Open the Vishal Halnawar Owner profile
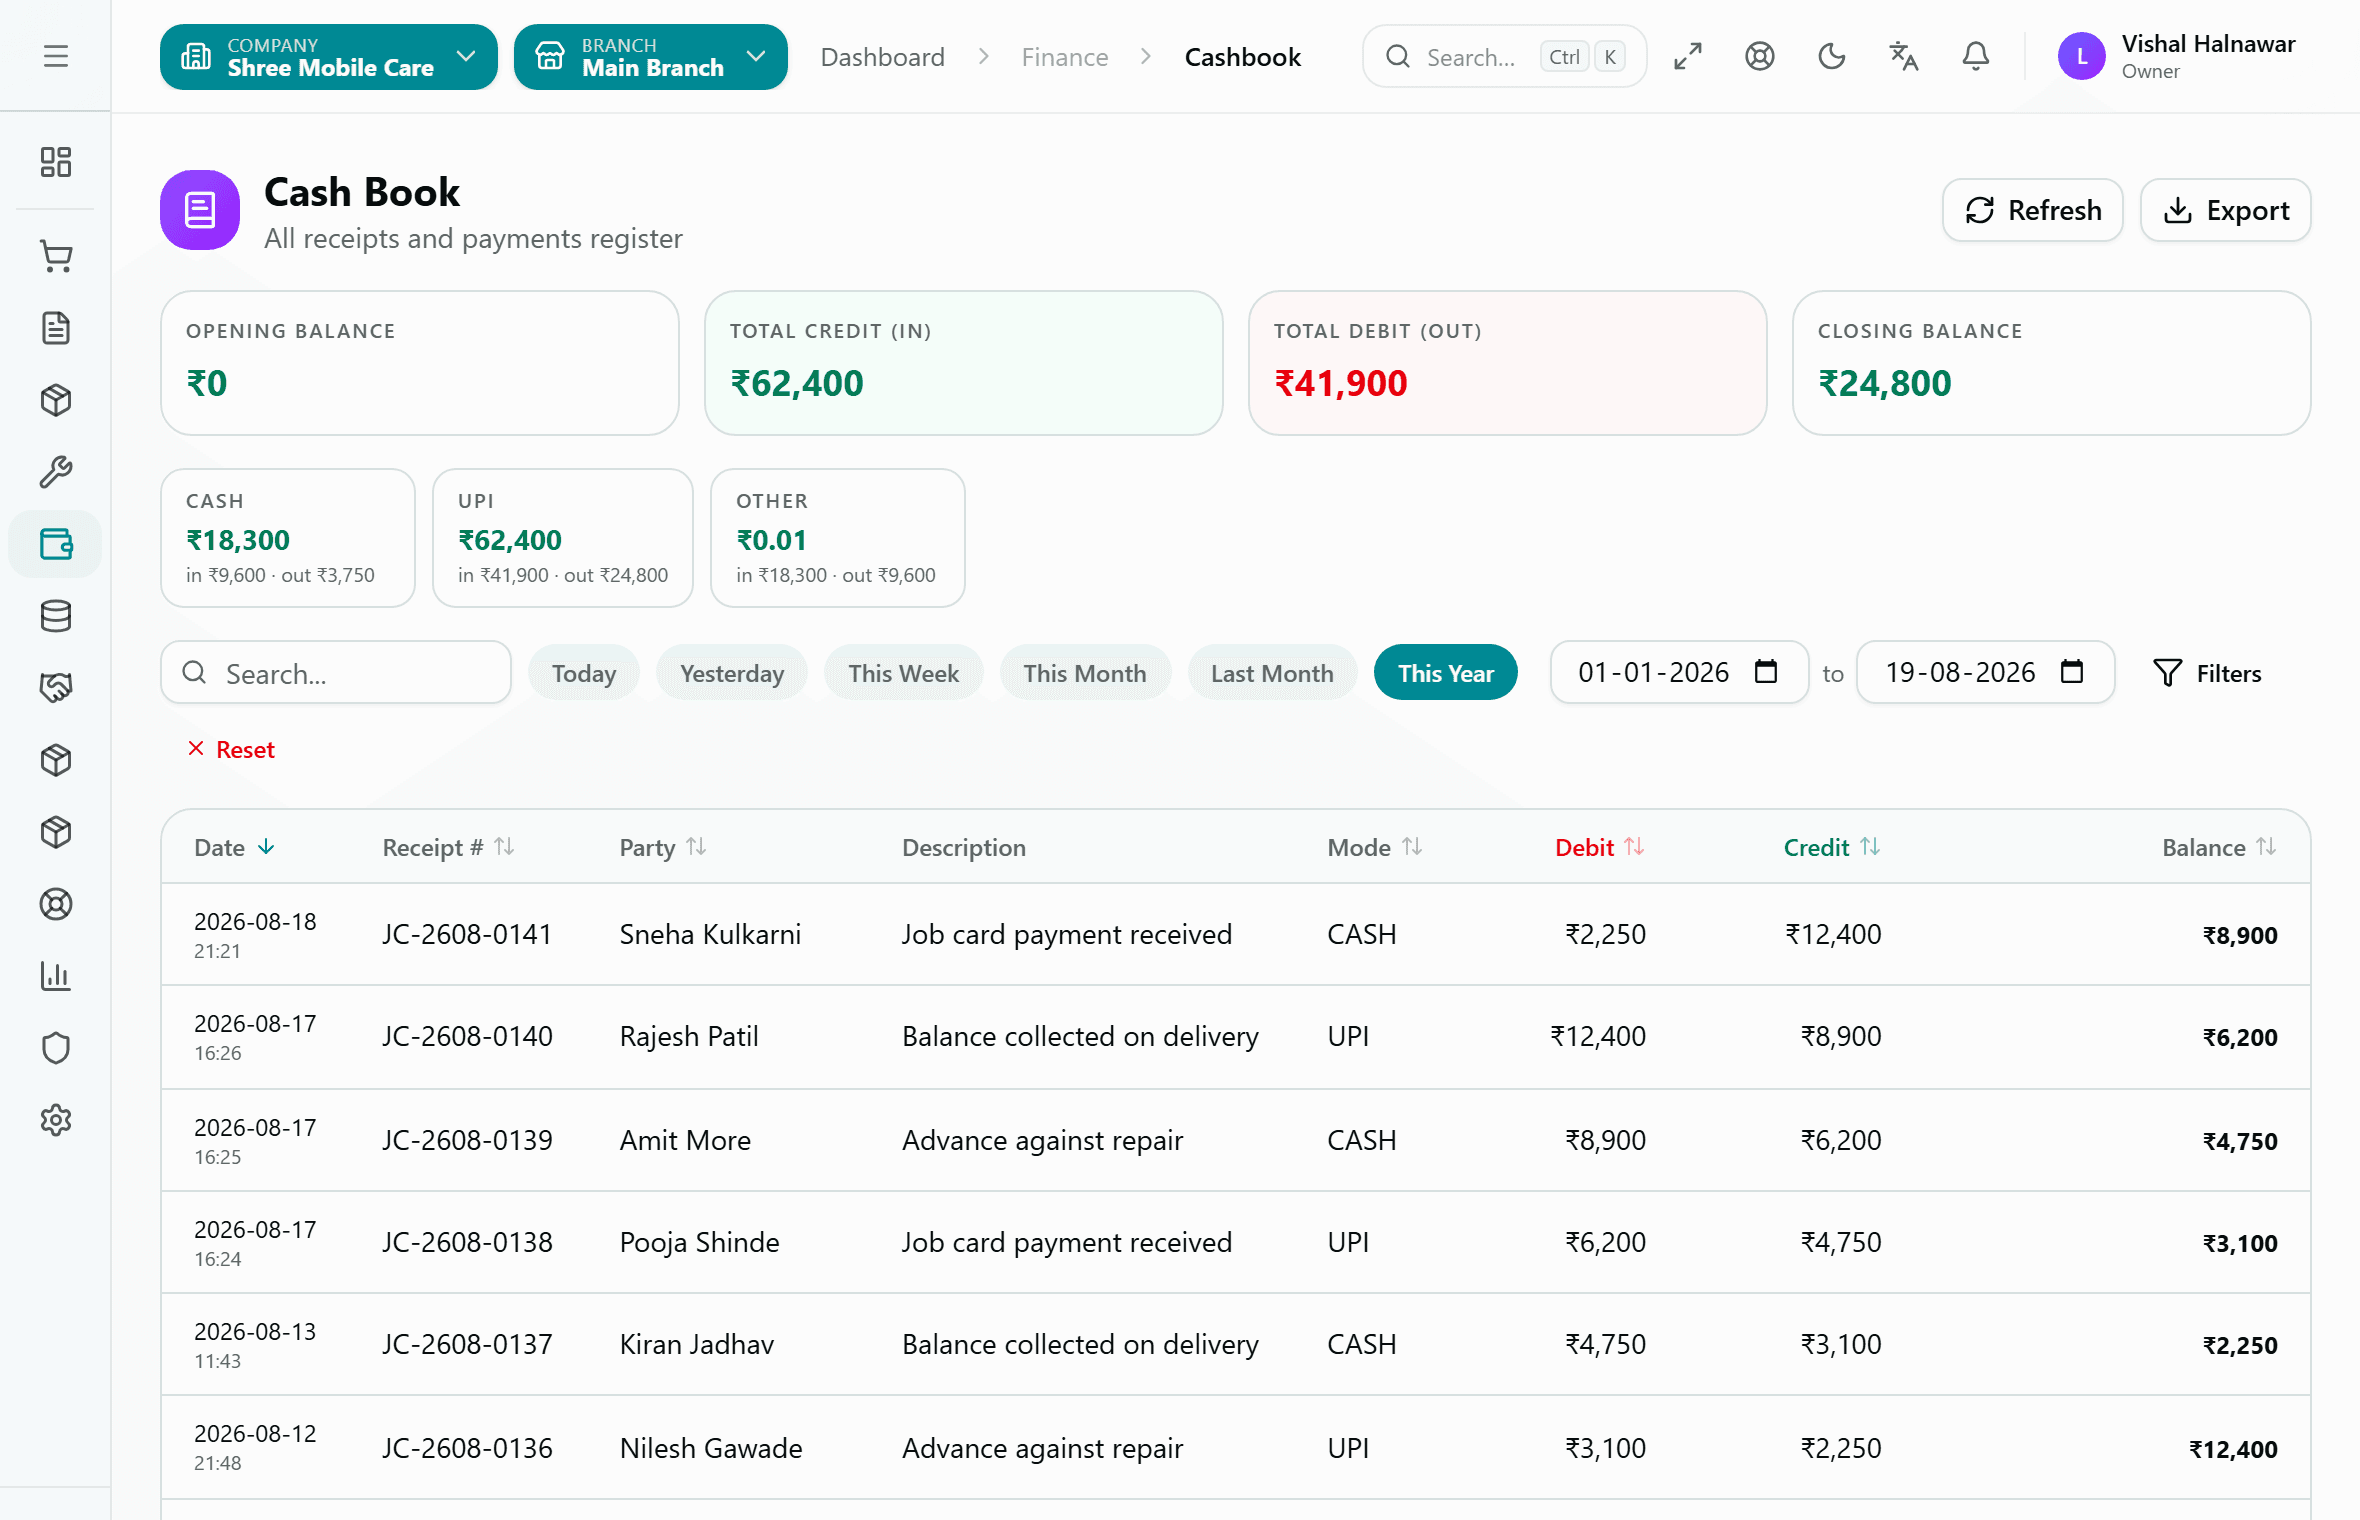 [2178, 57]
